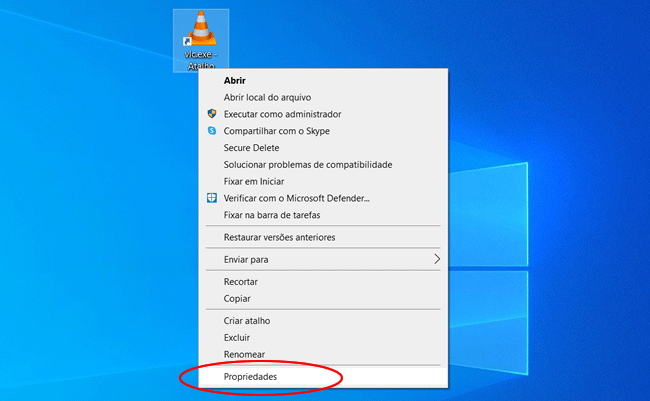This screenshot has height=401, width=650.
Task: Select 'Fixar na barra de tarefas'
Action: point(271,215)
